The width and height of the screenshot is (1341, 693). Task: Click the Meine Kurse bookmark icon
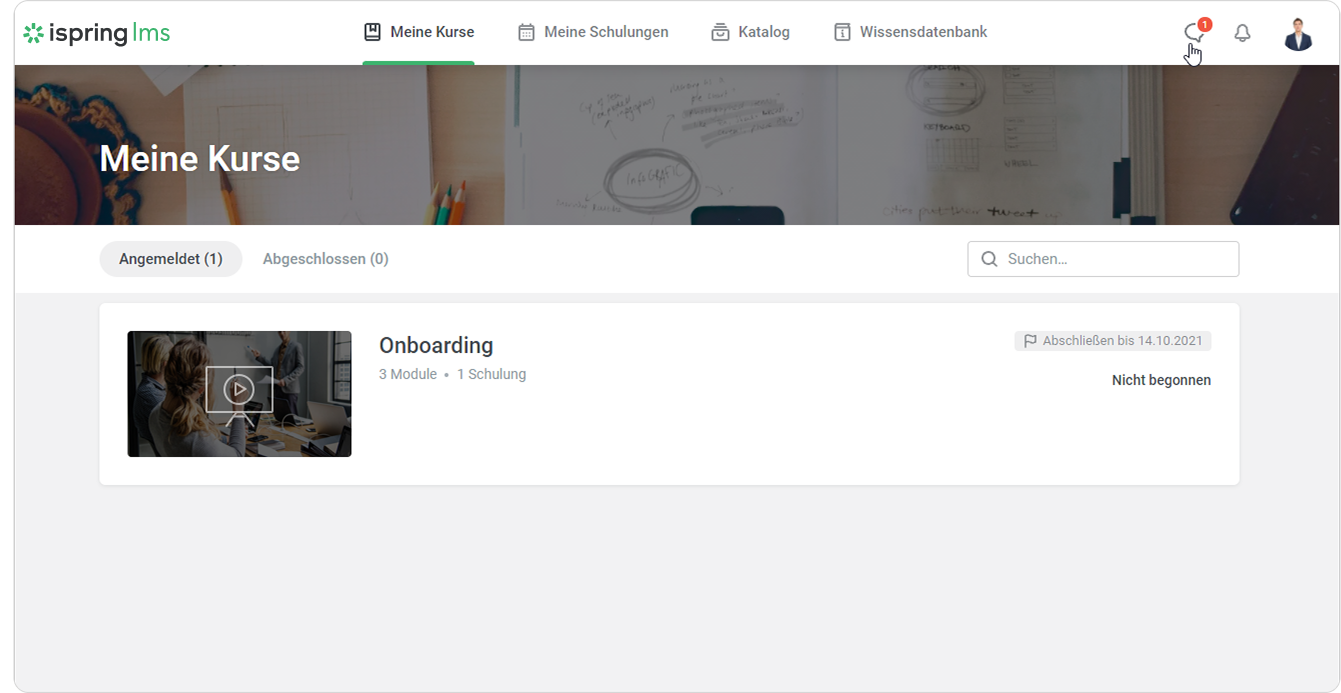pos(372,32)
